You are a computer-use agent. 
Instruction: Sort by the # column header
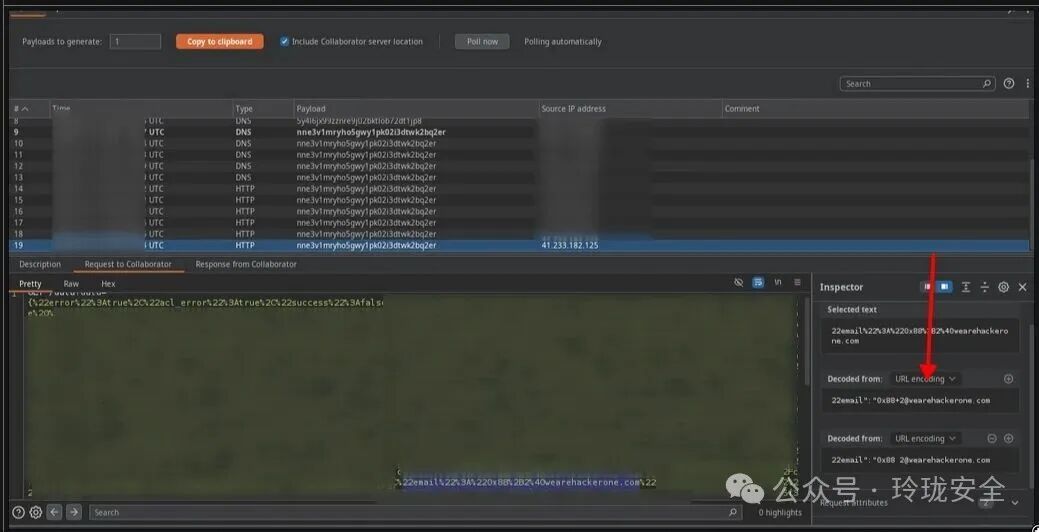click(x=29, y=109)
